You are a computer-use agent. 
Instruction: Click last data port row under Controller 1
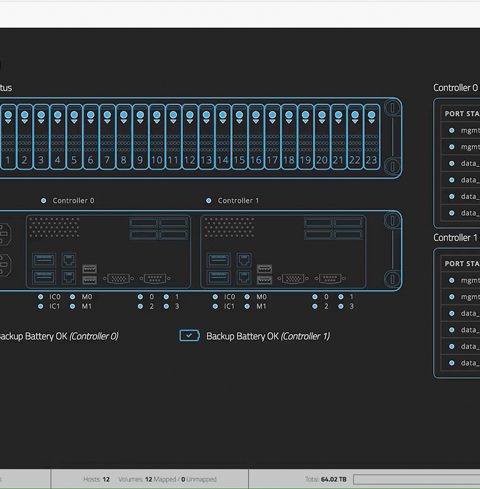click(x=460, y=363)
